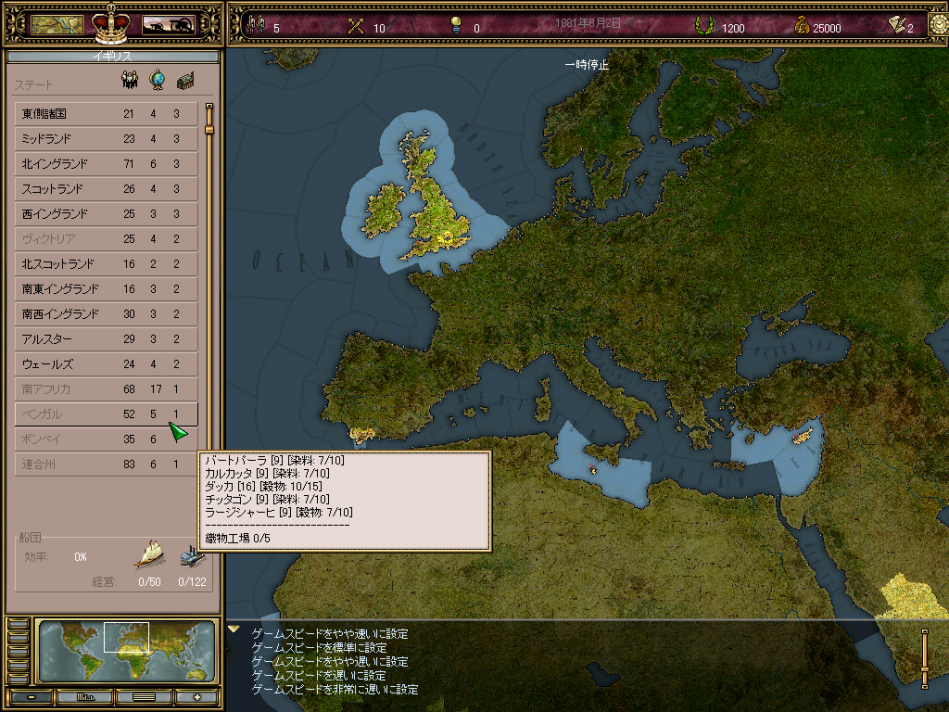
Task: Click the 0/122 steamship value
Action: pyautogui.click(x=192, y=582)
